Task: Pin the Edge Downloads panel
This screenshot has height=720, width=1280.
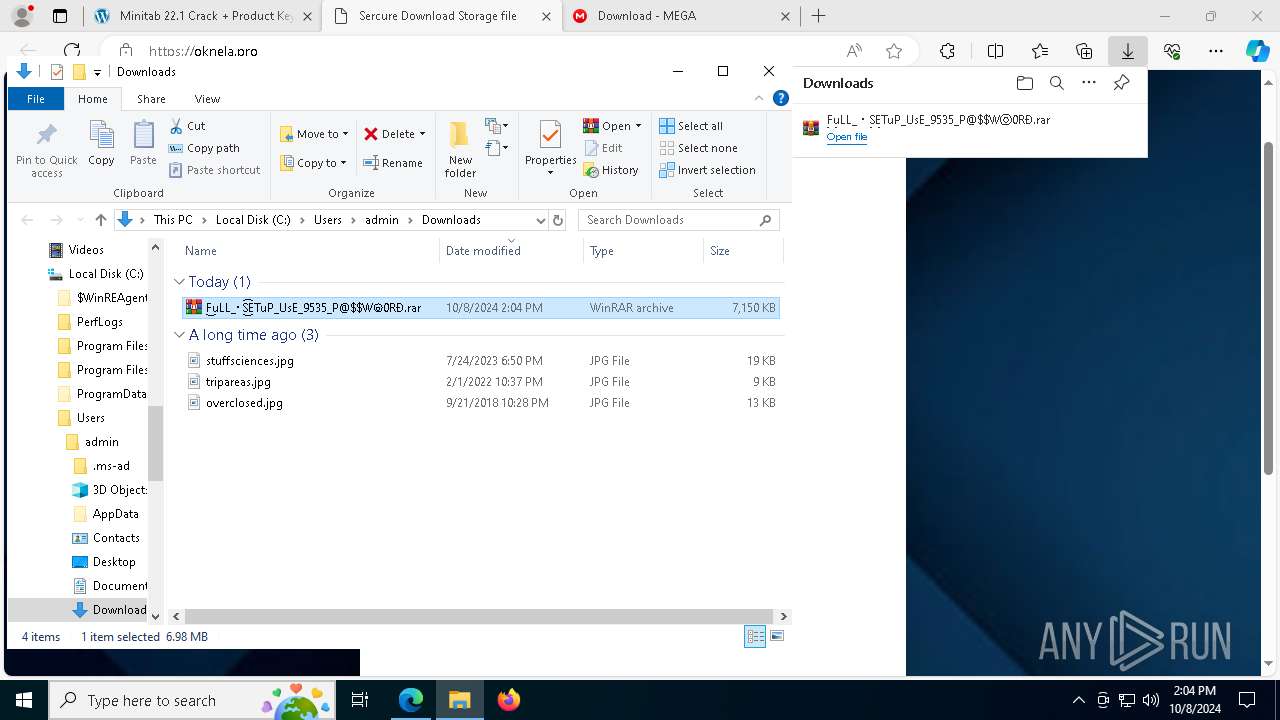Action: 1122,83
